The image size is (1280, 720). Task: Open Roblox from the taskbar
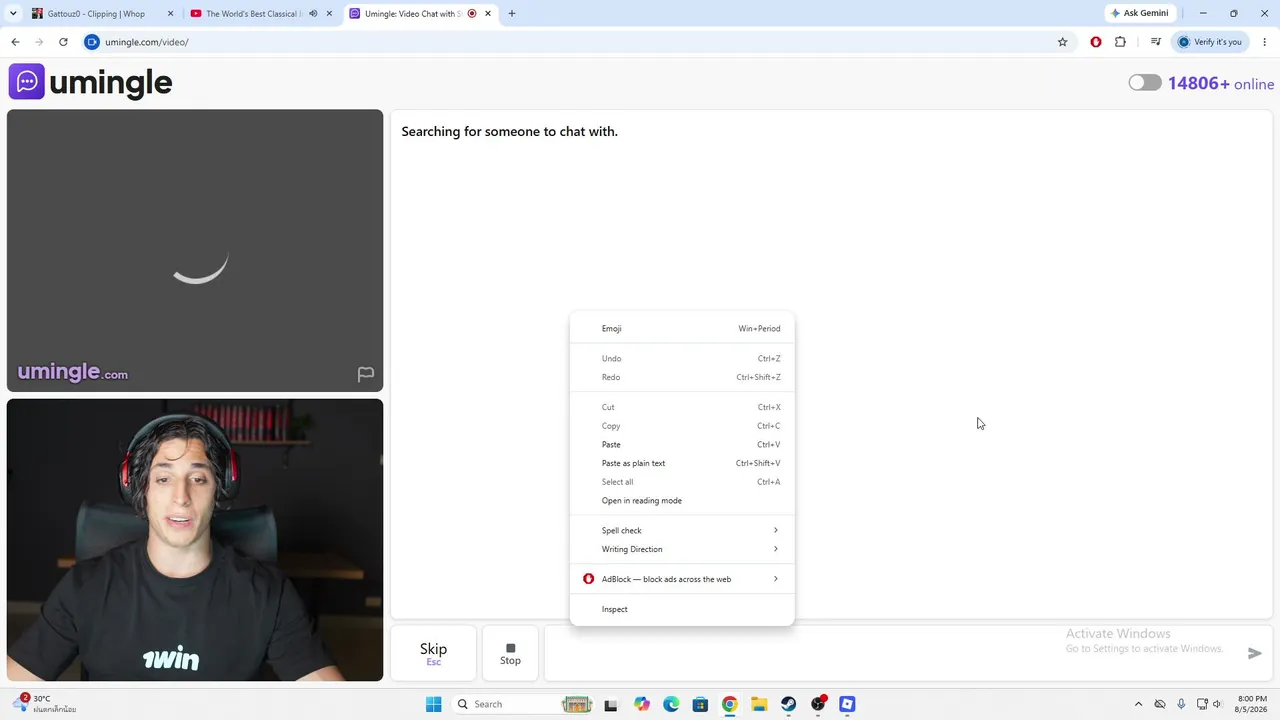coord(847,704)
